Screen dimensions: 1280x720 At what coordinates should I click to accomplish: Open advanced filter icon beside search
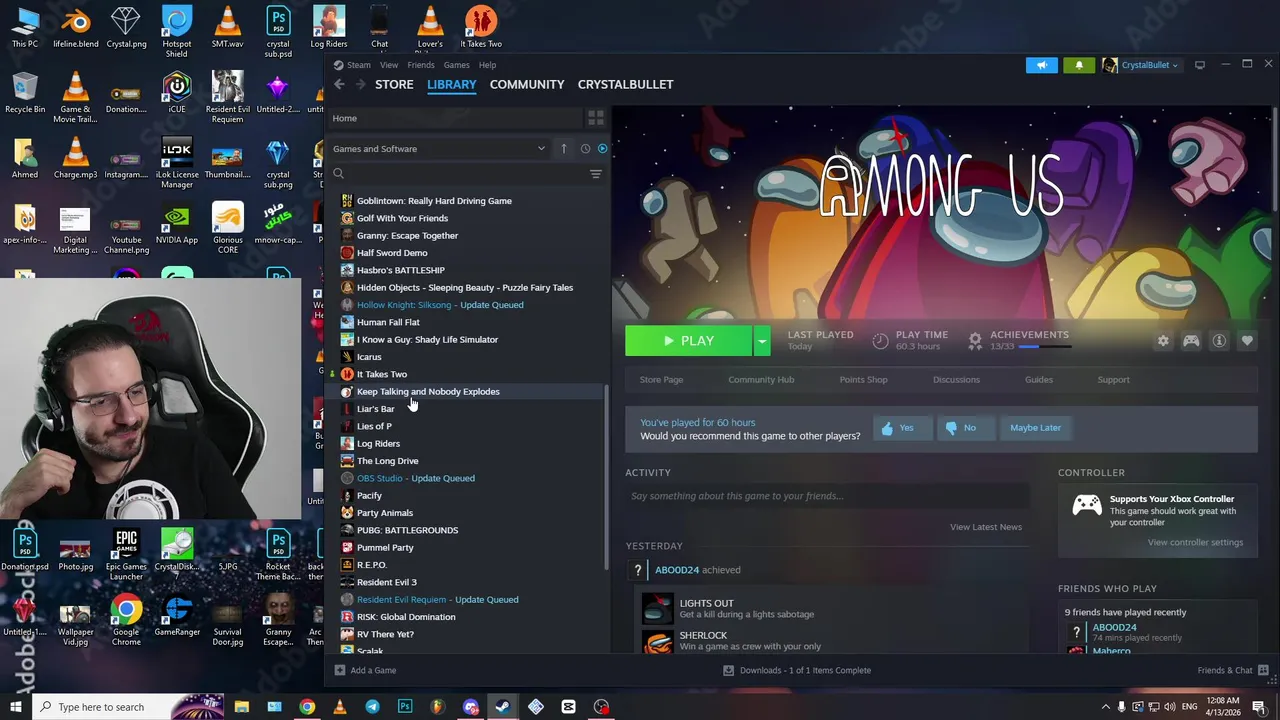click(595, 174)
